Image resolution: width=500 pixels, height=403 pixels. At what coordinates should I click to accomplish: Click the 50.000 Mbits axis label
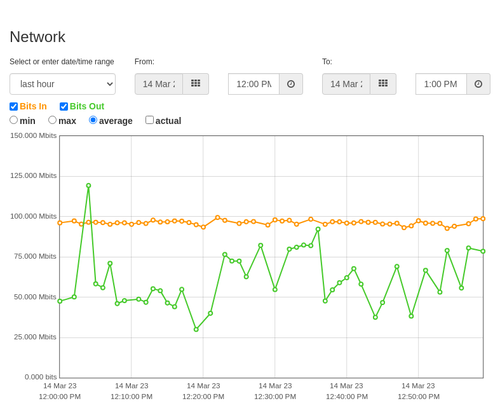[x=35, y=297]
